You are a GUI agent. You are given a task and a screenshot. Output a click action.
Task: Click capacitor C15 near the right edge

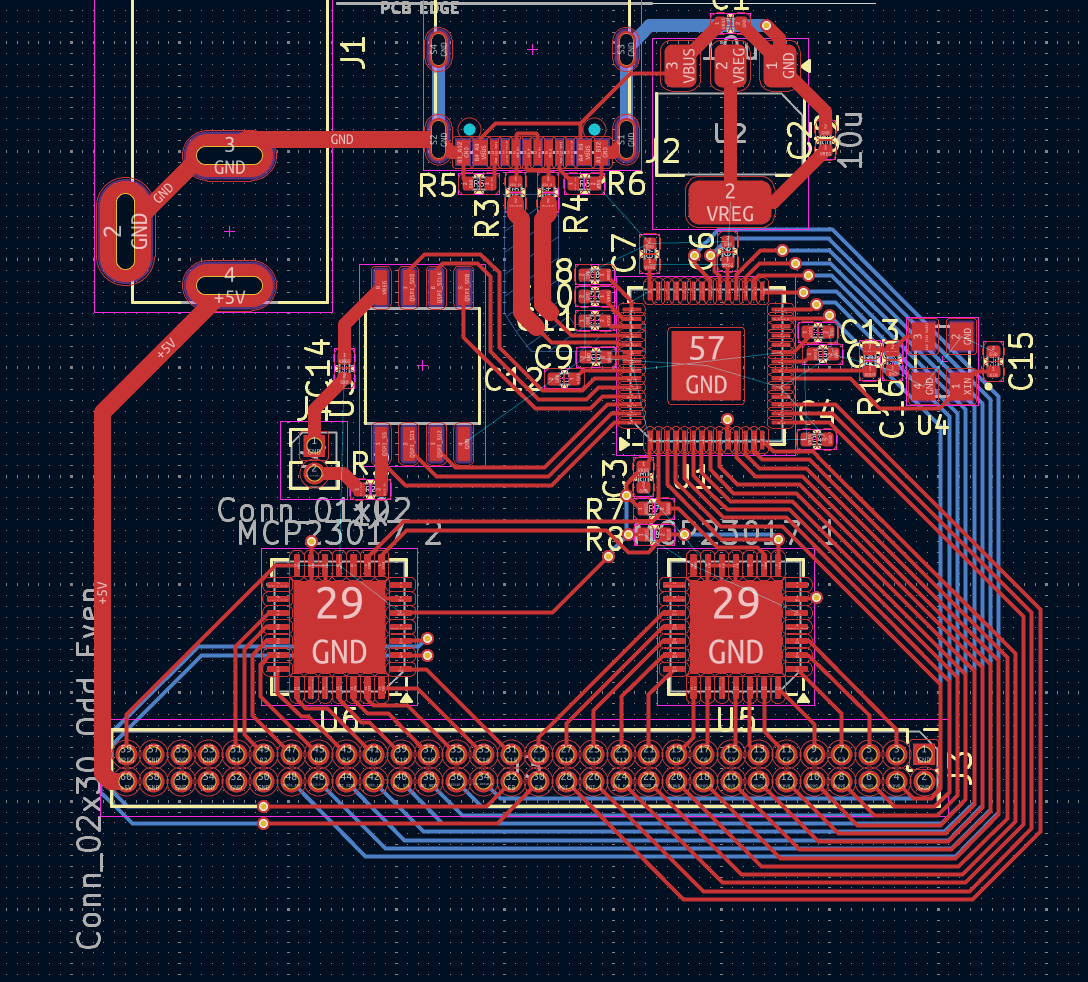point(993,358)
